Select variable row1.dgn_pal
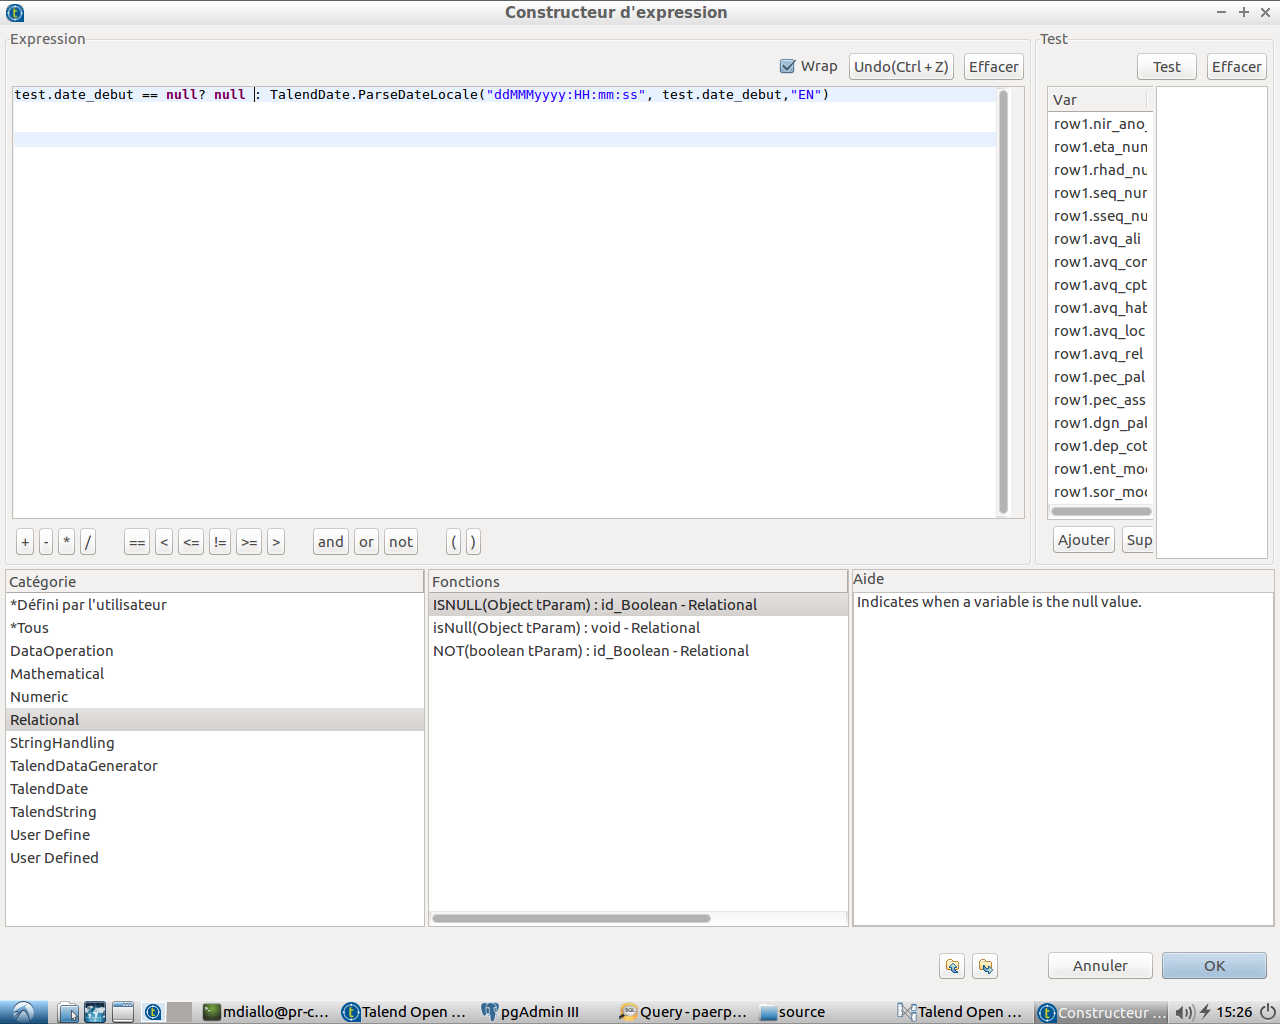The height and width of the screenshot is (1024, 1280). pyautogui.click(x=1100, y=423)
